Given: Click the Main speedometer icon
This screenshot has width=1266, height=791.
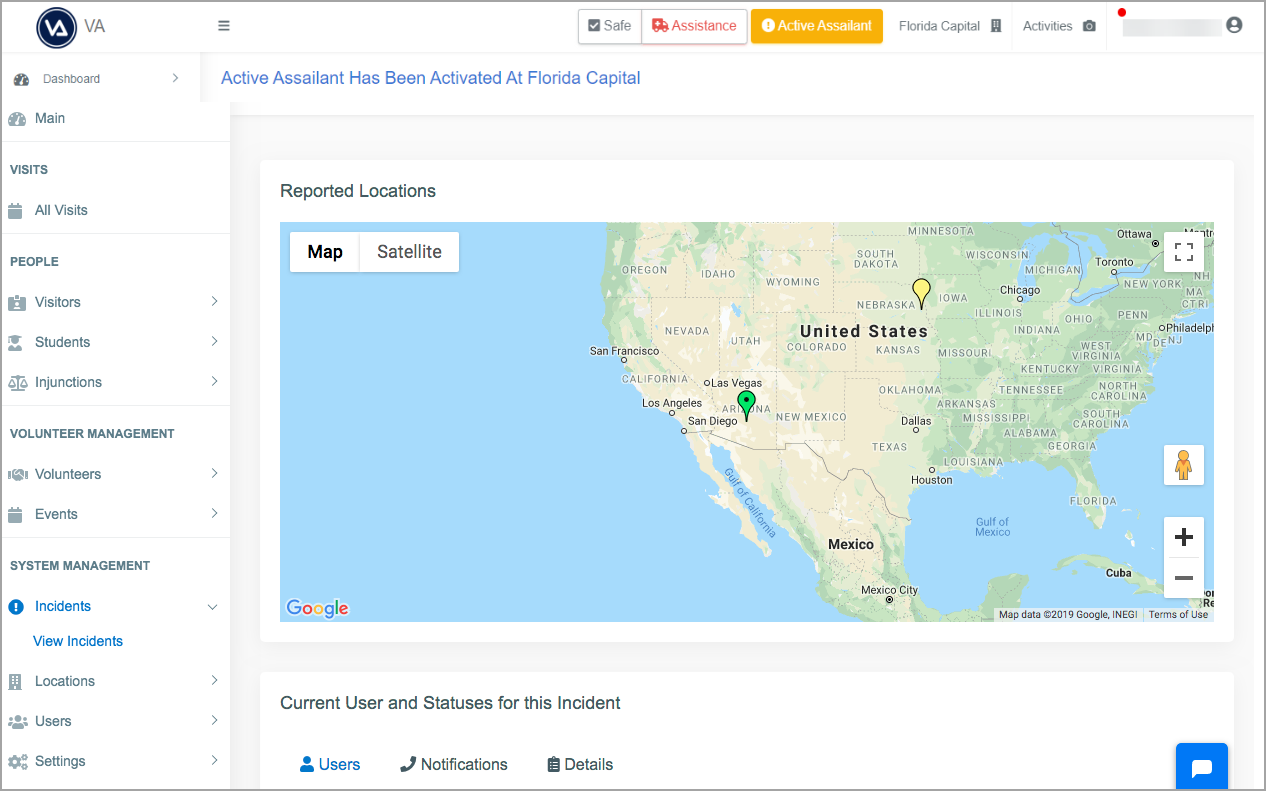Looking at the screenshot, I should point(16,118).
